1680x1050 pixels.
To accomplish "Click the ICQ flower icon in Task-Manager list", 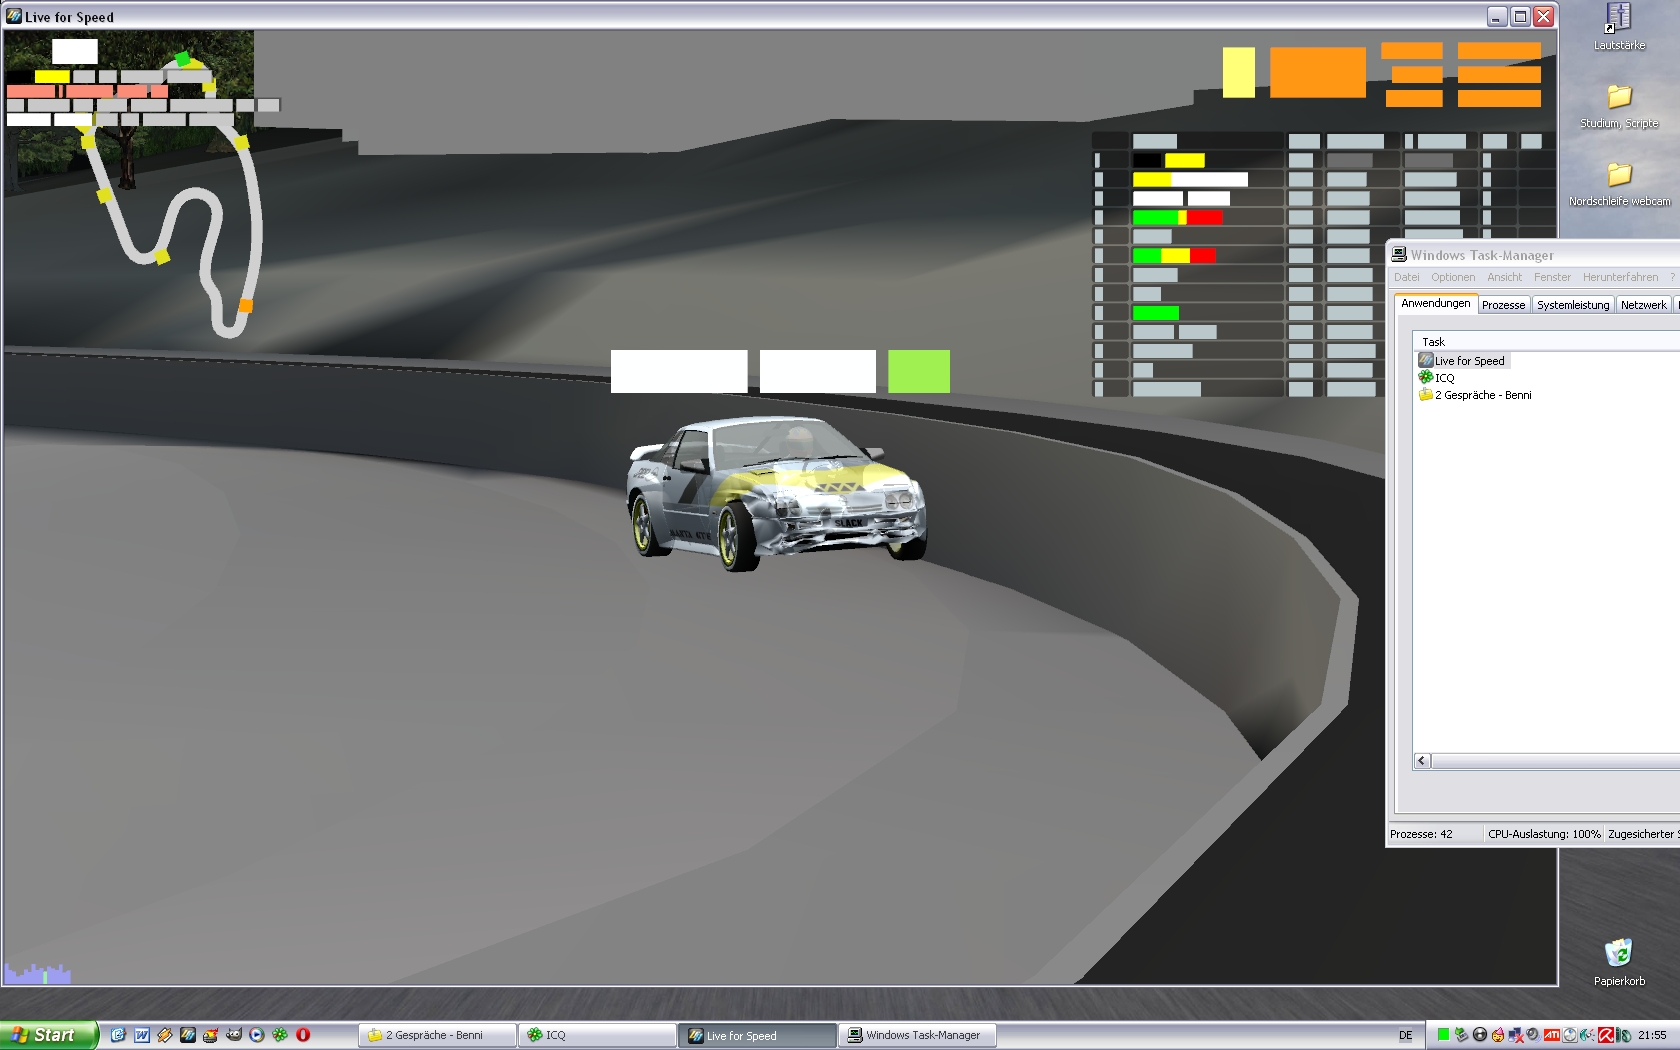I will pos(1426,377).
